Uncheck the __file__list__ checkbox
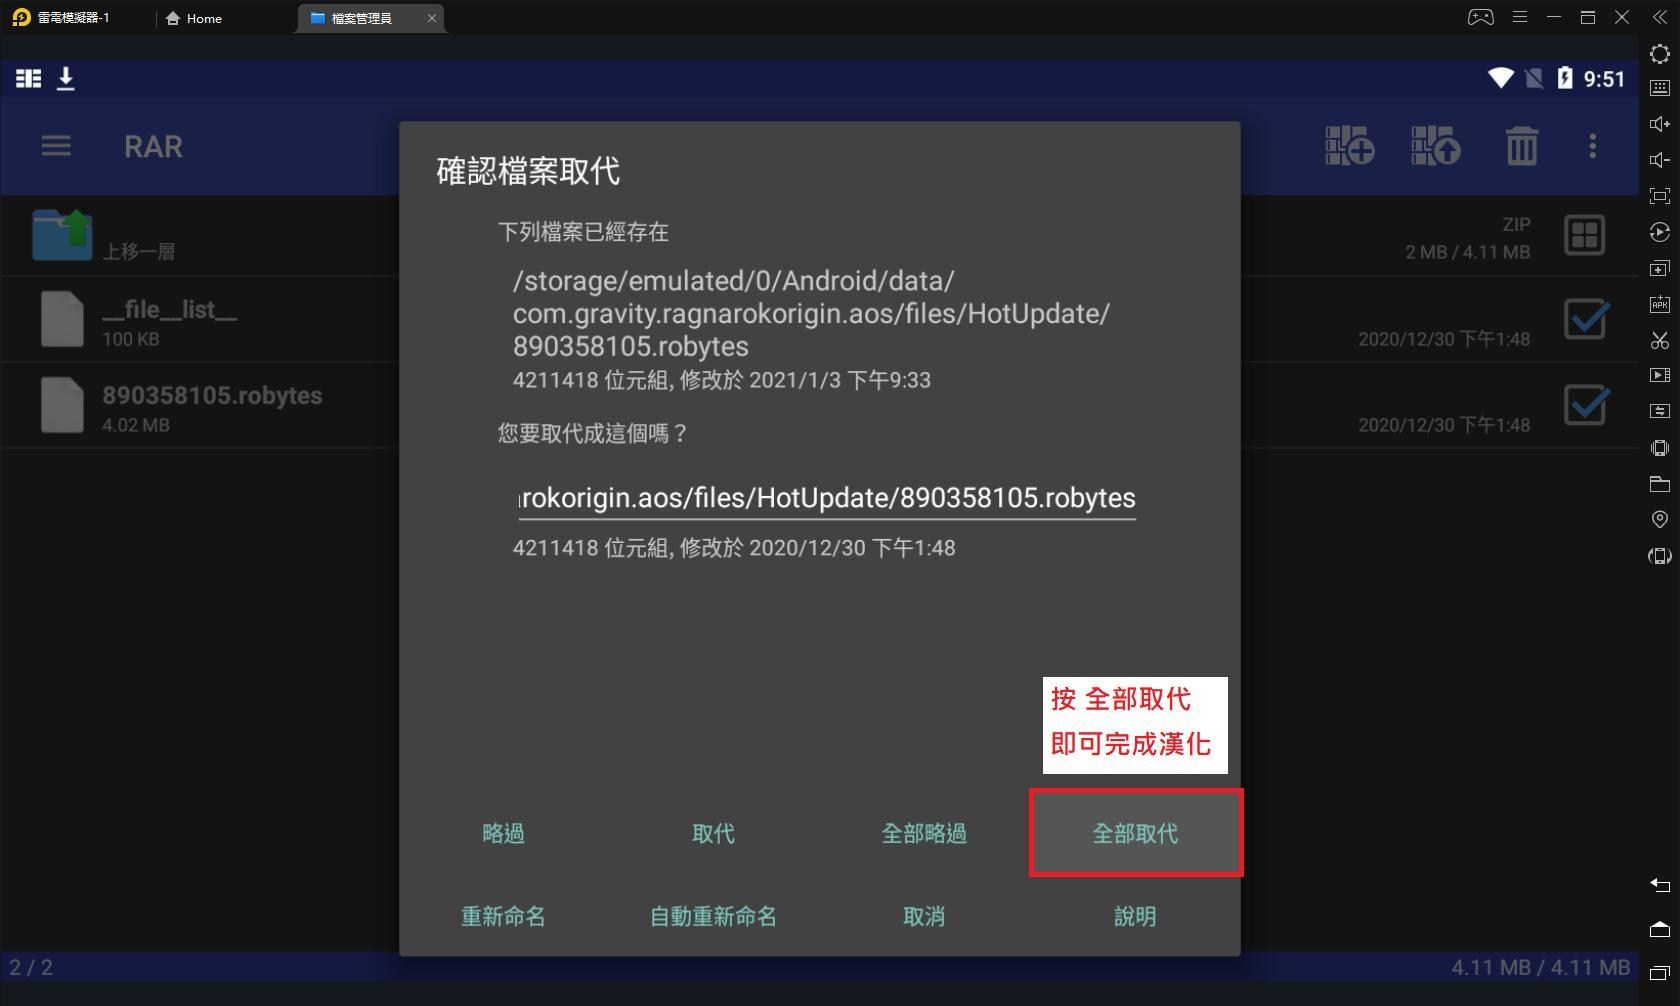This screenshot has width=1680, height=1006. [x=1586, y=319]
